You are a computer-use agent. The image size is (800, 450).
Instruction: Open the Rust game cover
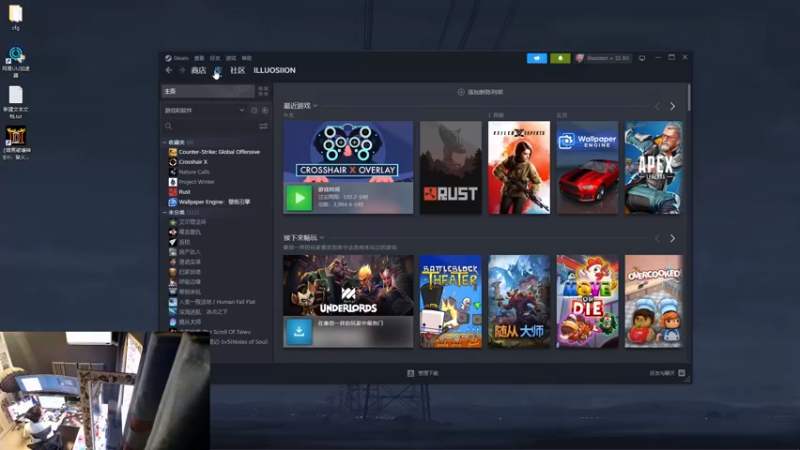coord(451,168)
